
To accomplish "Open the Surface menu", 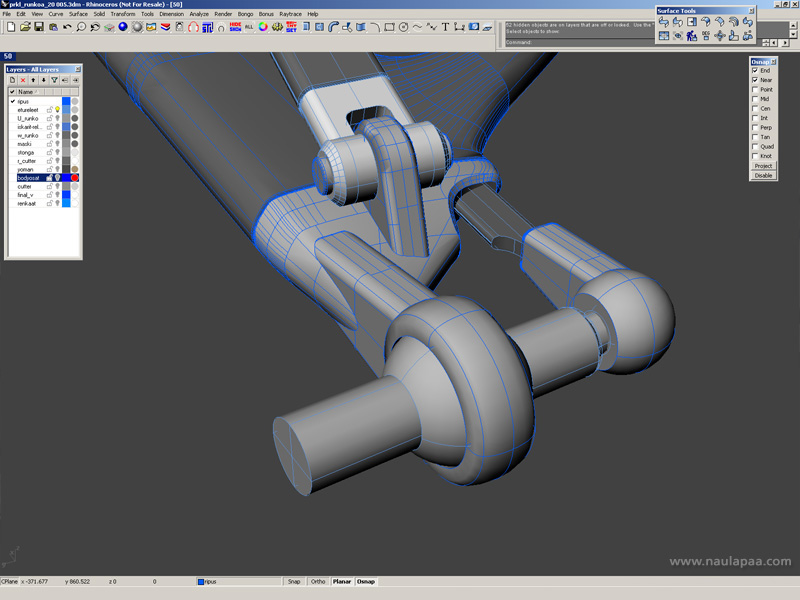I will (78, 14).
